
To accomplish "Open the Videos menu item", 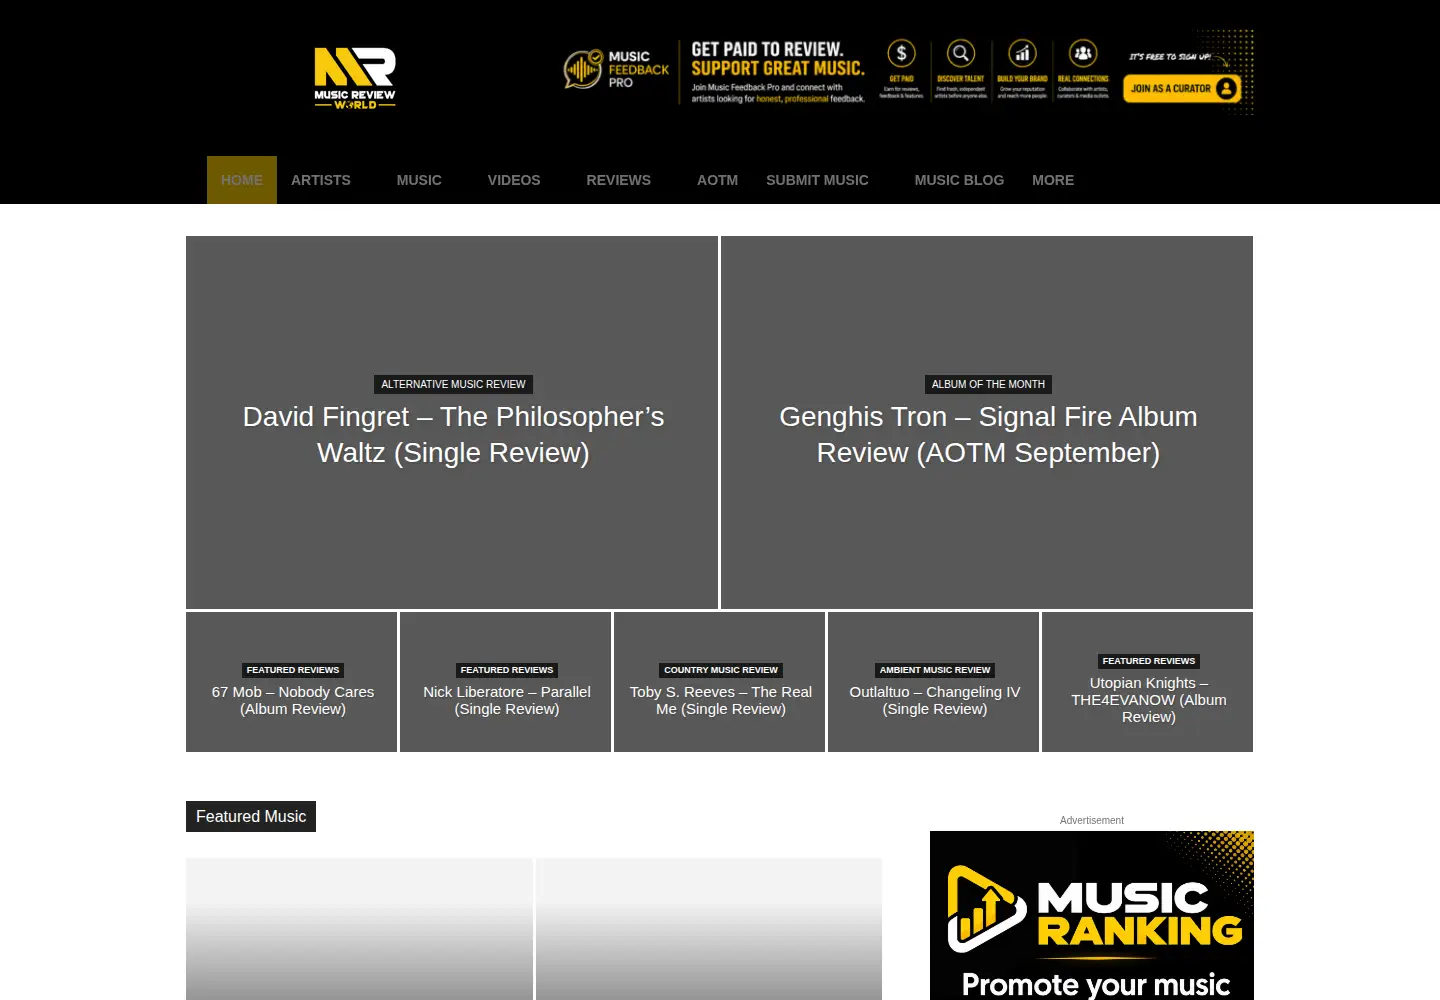I will tap(514, 180).
